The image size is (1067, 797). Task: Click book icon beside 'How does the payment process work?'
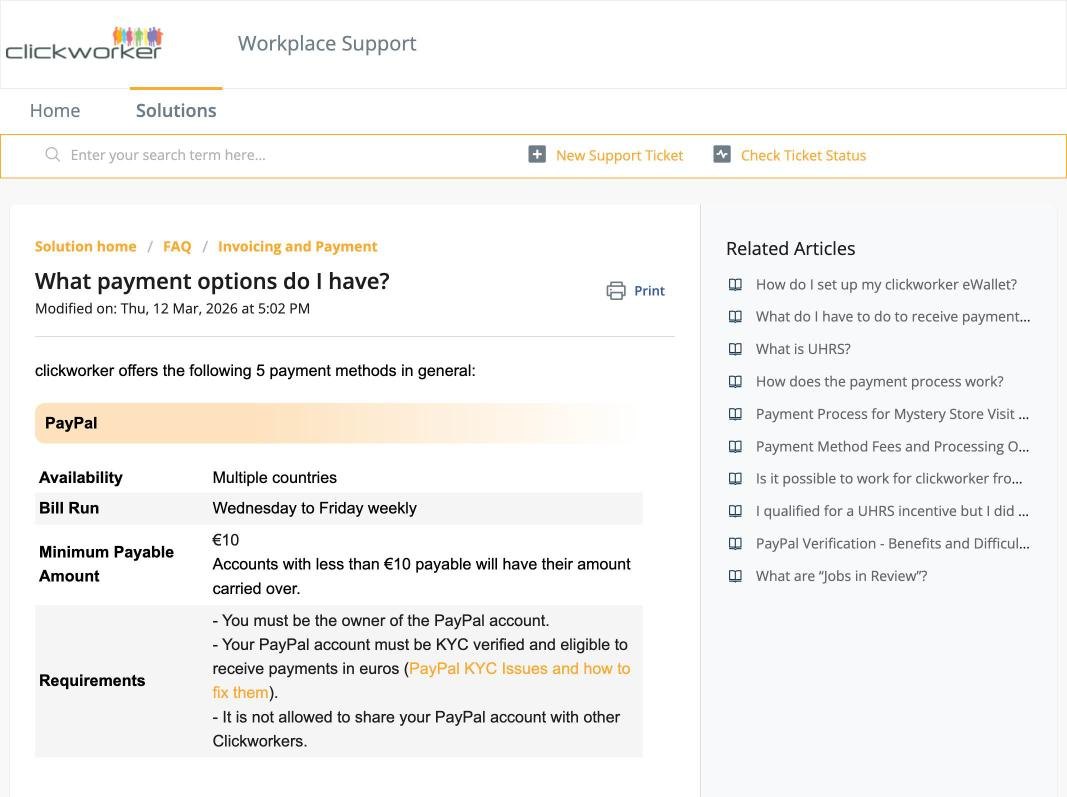[736, 382]
